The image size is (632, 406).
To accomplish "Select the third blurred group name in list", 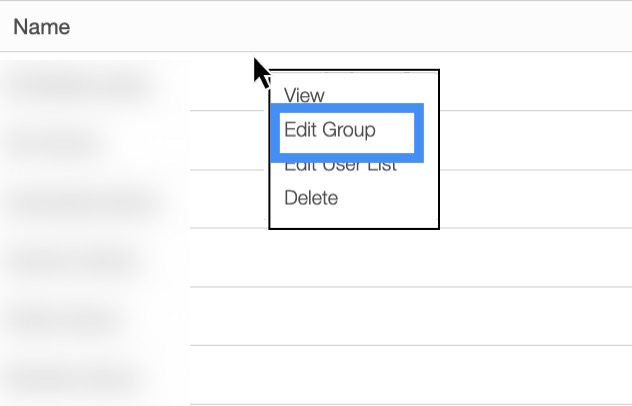I will [x=80, y=202].
